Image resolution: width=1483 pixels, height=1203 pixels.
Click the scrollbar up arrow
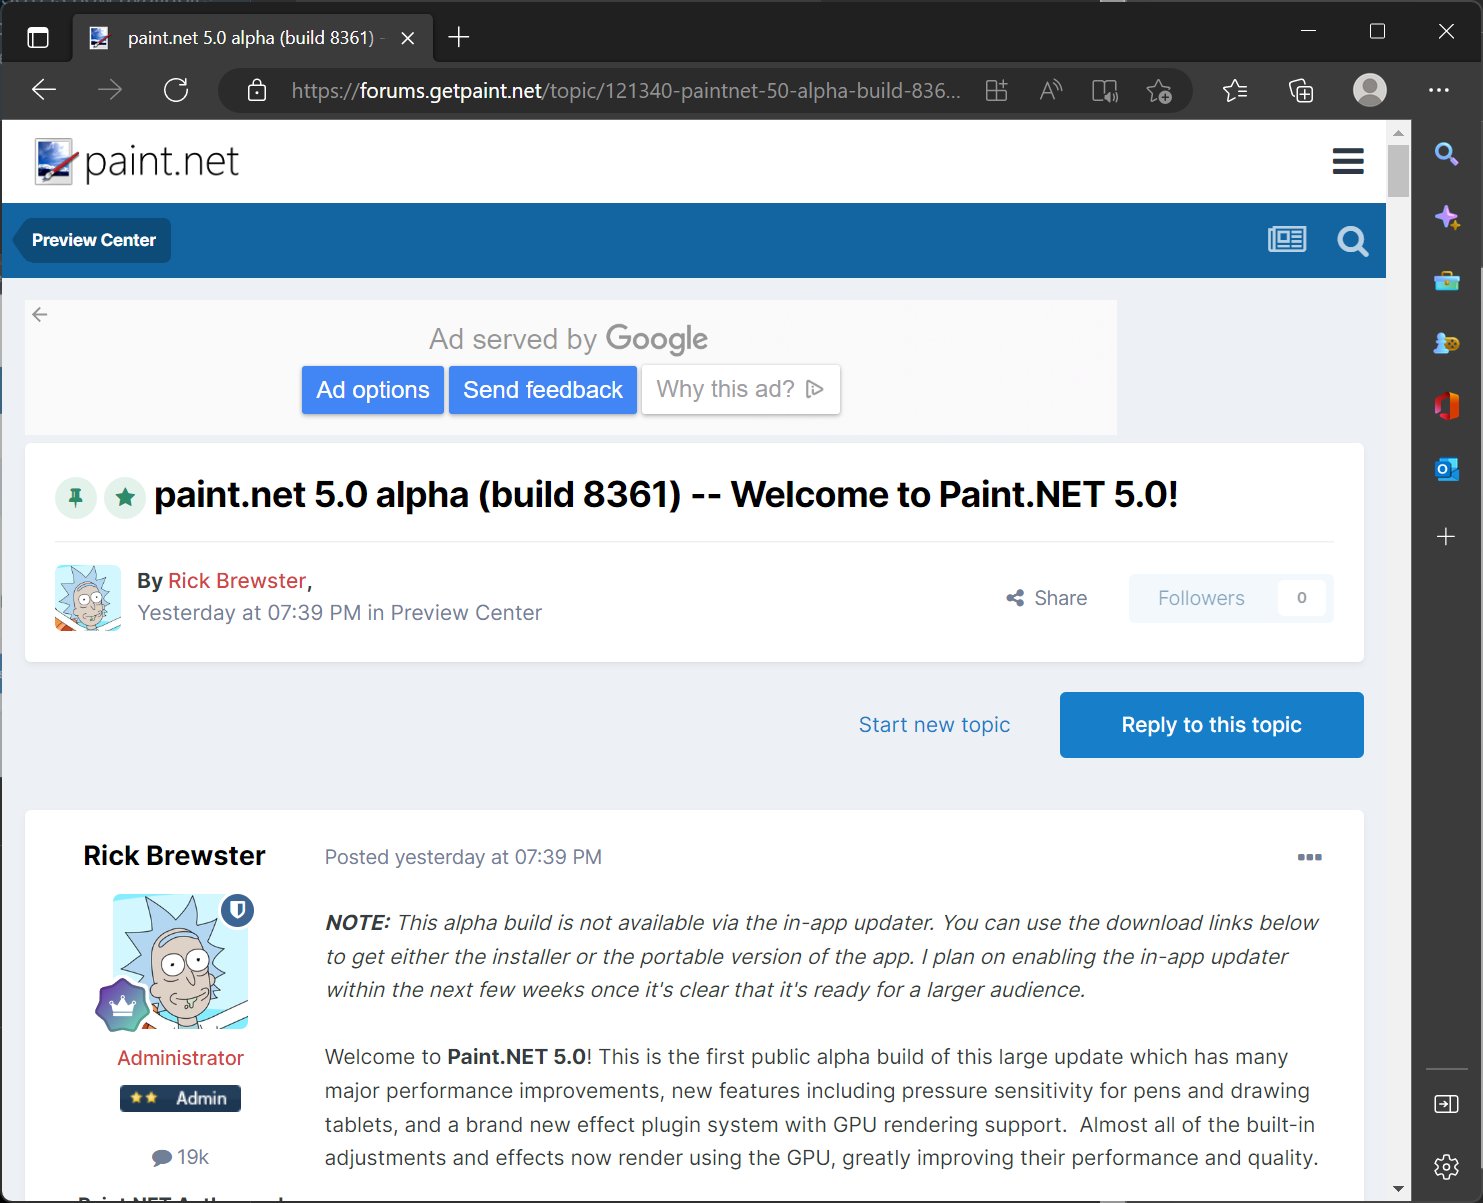(x=1398, y=132)
